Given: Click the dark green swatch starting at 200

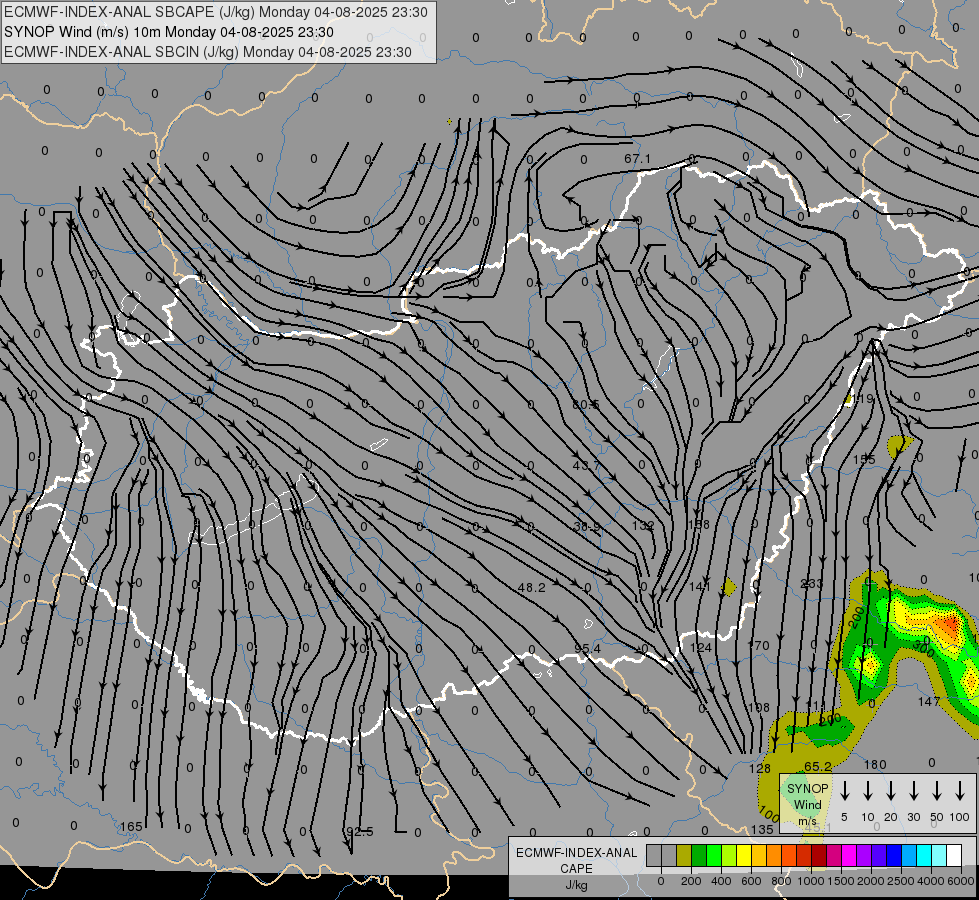Looking at the screenshot, I should (699, 855).
